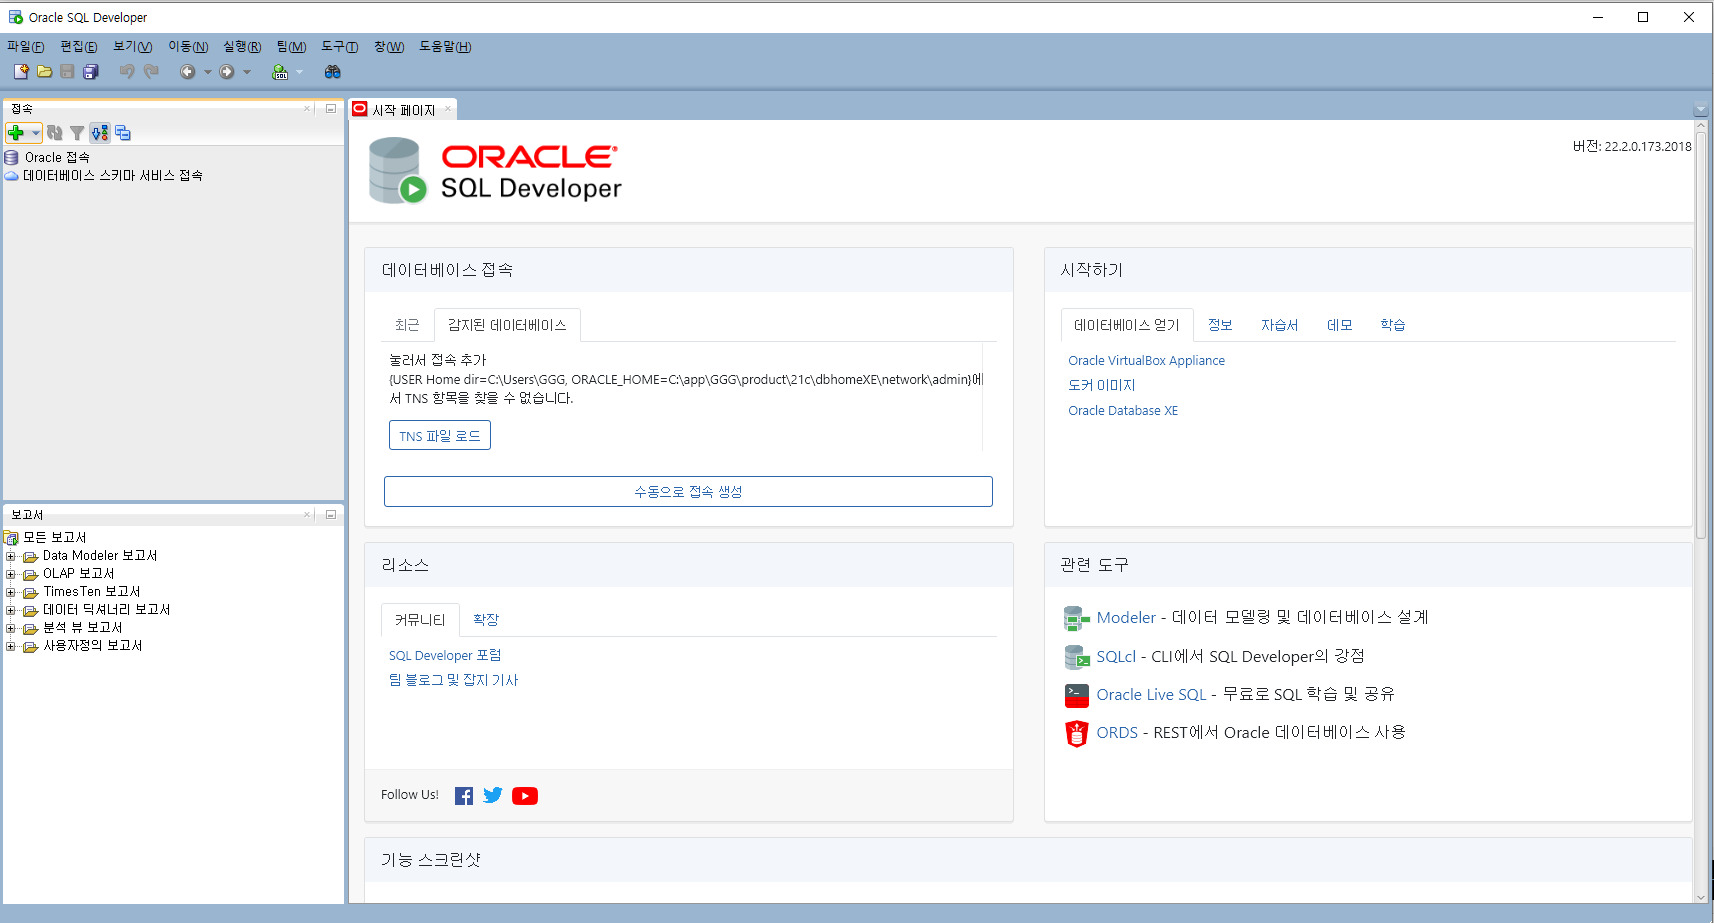
Task: Open the 도움말(H) menu
Action: 445,46
